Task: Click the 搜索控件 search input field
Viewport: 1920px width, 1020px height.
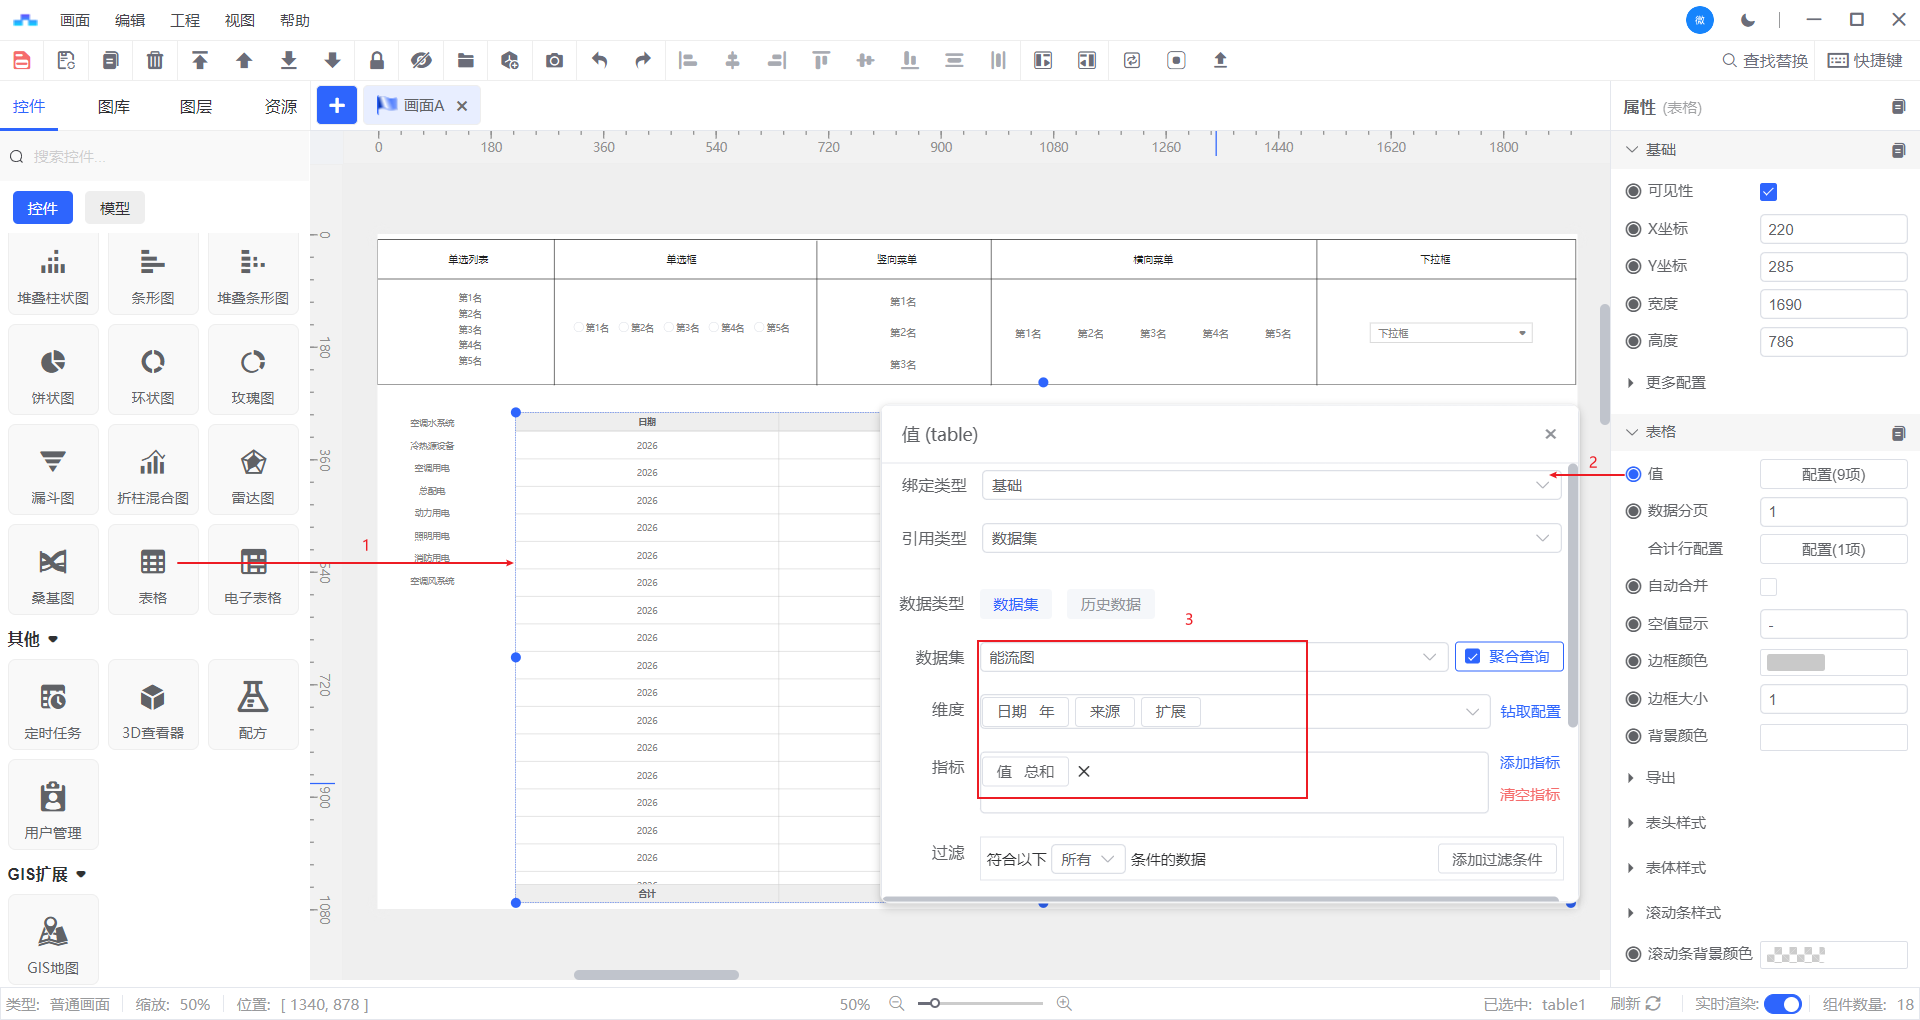Action: (x=160, y=157)
